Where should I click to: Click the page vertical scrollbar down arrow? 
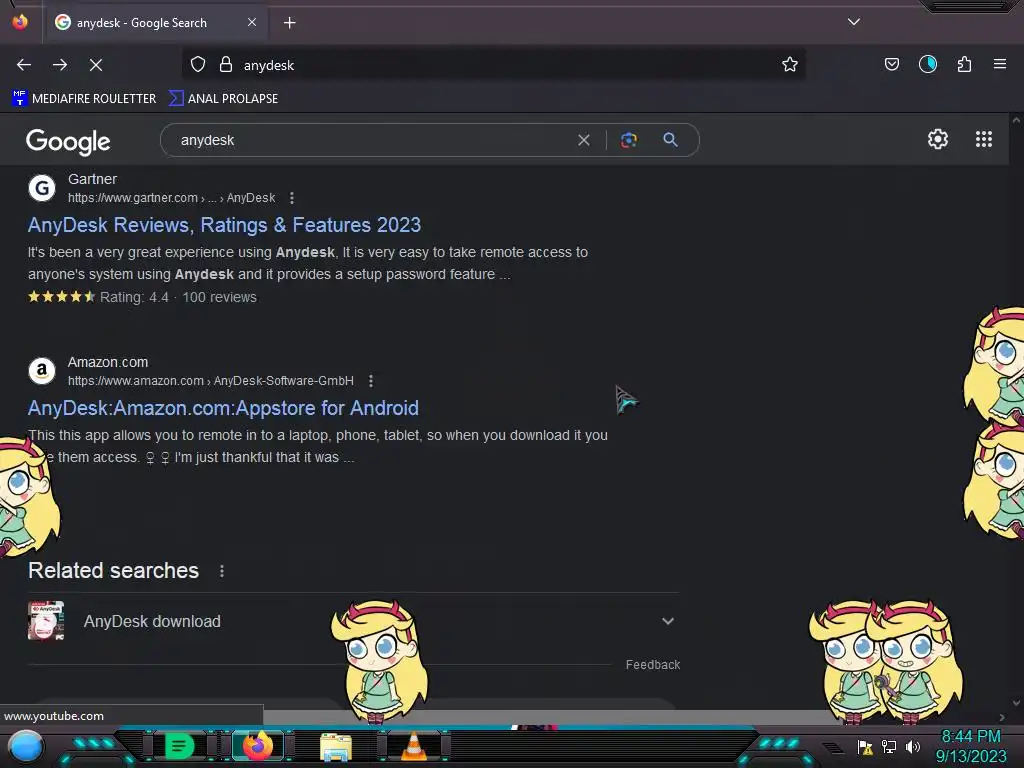click(1016, 703)
